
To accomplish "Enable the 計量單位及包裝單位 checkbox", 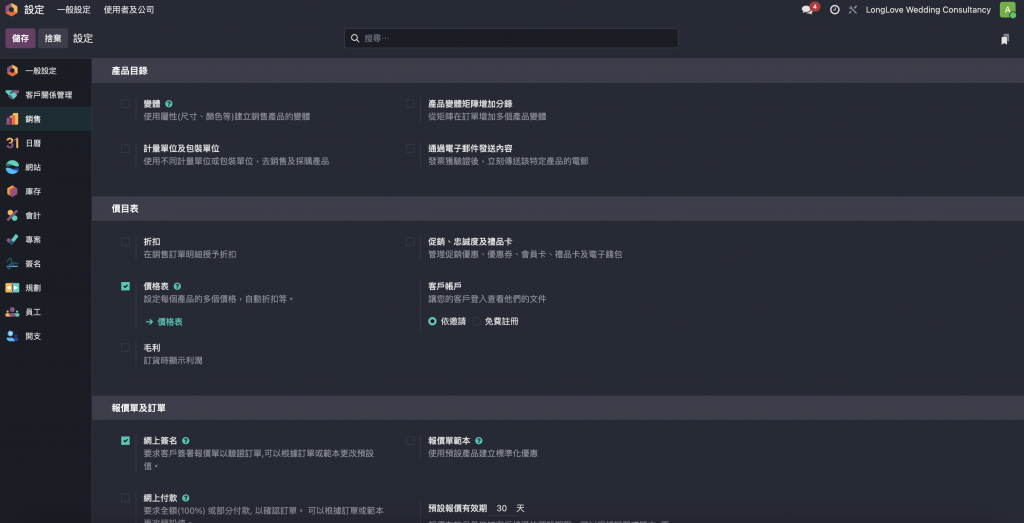I will click(125, 148).
